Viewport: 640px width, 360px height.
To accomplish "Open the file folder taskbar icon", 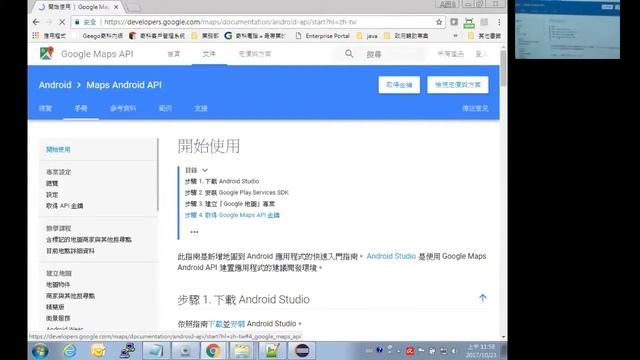I will click(242, 351).
